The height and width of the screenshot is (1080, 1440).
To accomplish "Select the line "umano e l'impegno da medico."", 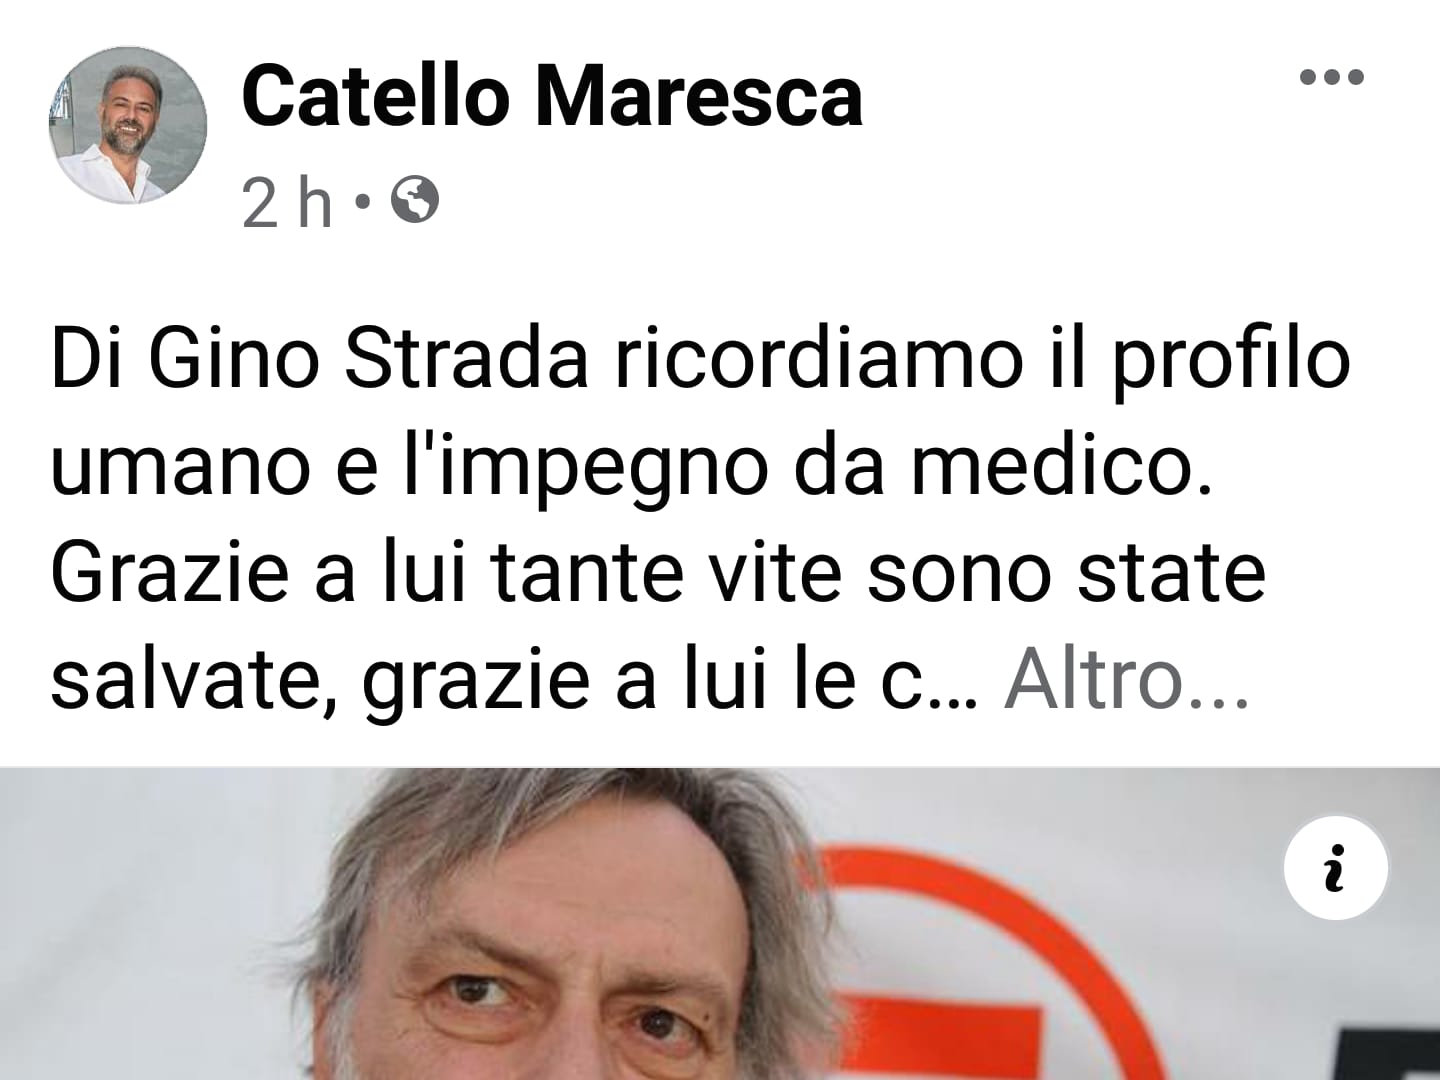I will coord(631,468).
